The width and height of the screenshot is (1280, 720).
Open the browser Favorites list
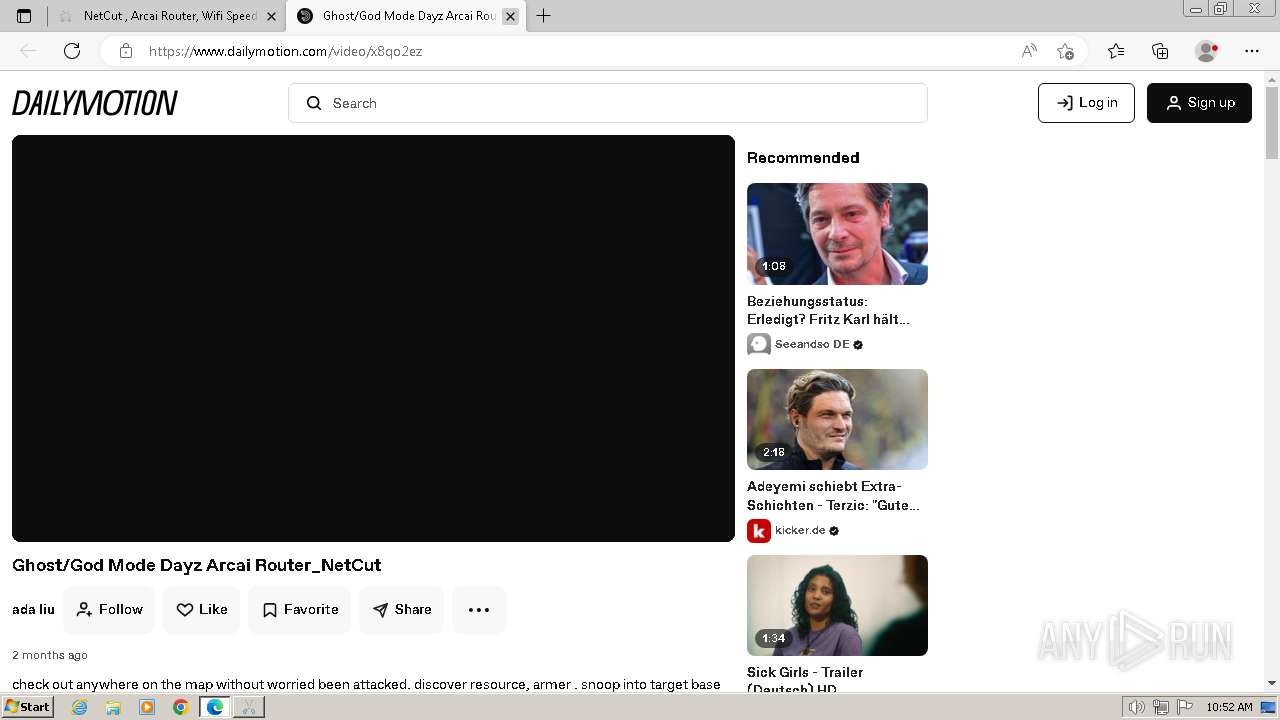click(x=1116, y=51)
